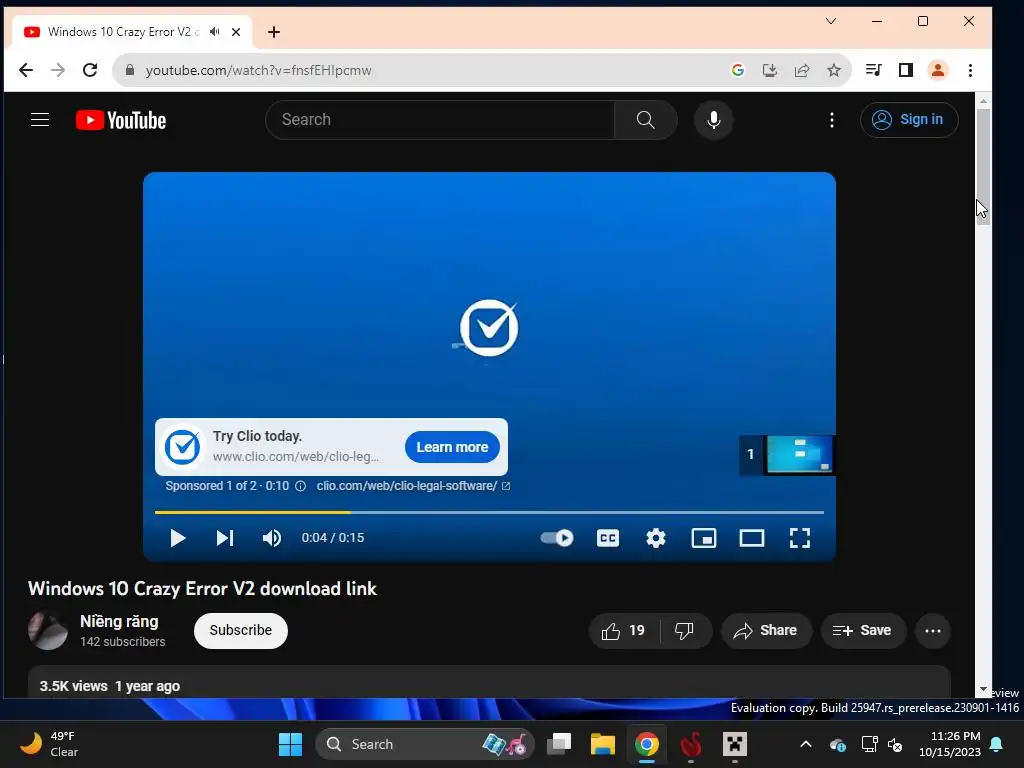Save the video to a playlist

(x=863, y=631)
